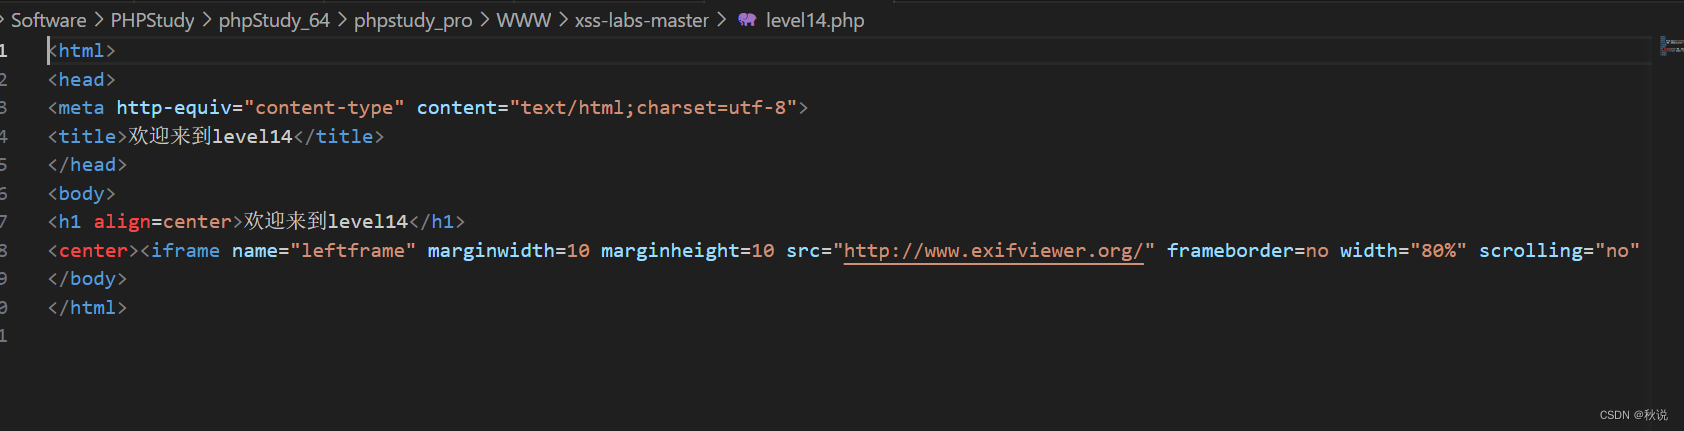Open xss-labs-master breadcrumb segment
The width and height of the screenshot is (1684, 431).
tap(642, 20)
